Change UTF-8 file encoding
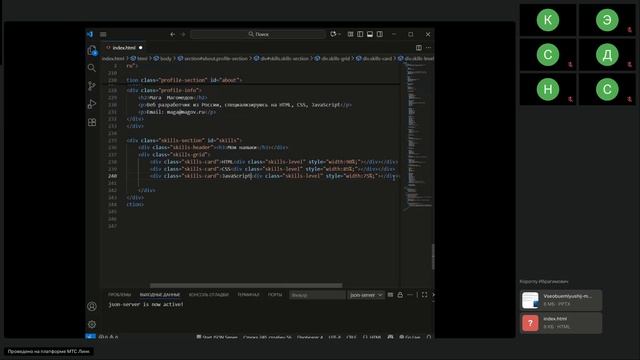Image resolution: width=640 pixels, height=360 pixels. [x=334, y=337]
